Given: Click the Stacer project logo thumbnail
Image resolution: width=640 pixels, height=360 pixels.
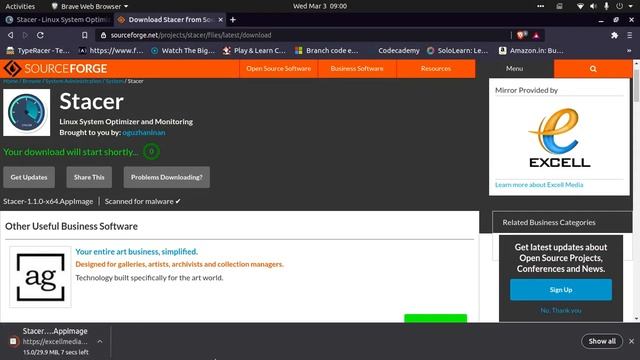Looking at the screenshot, I should pos(27,113).
